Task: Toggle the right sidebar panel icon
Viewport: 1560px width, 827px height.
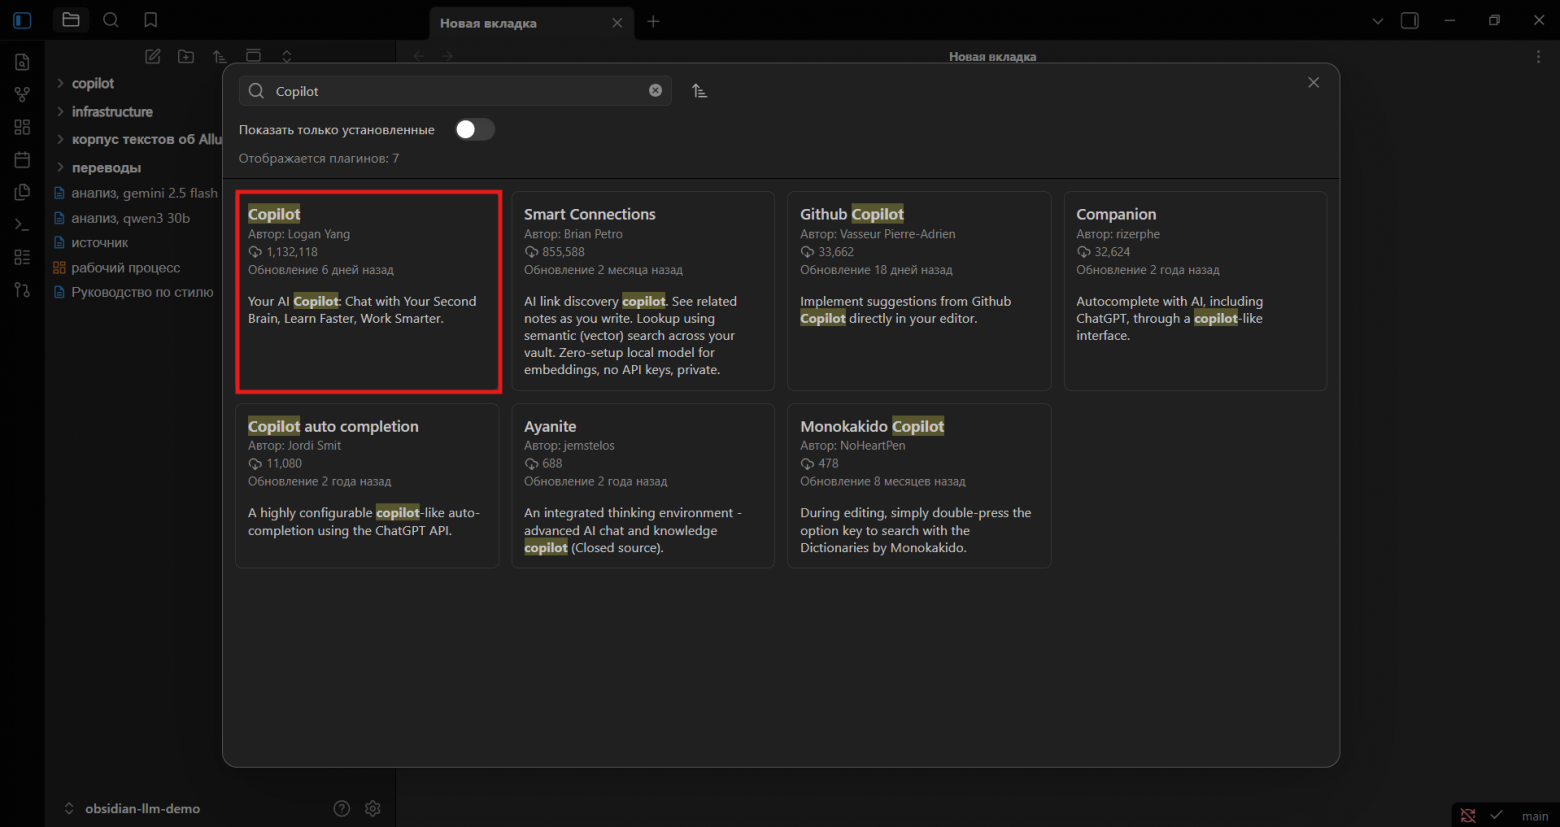Action: tap(1409, 21)
